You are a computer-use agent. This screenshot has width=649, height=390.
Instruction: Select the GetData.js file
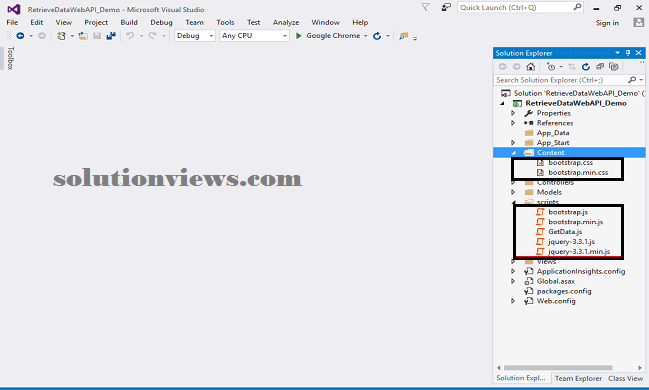[x=565, y=232]
